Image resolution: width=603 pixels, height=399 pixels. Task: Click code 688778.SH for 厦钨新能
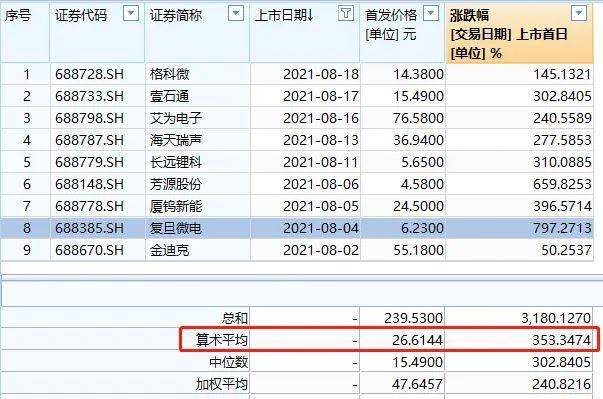click(x=89, y=206)
